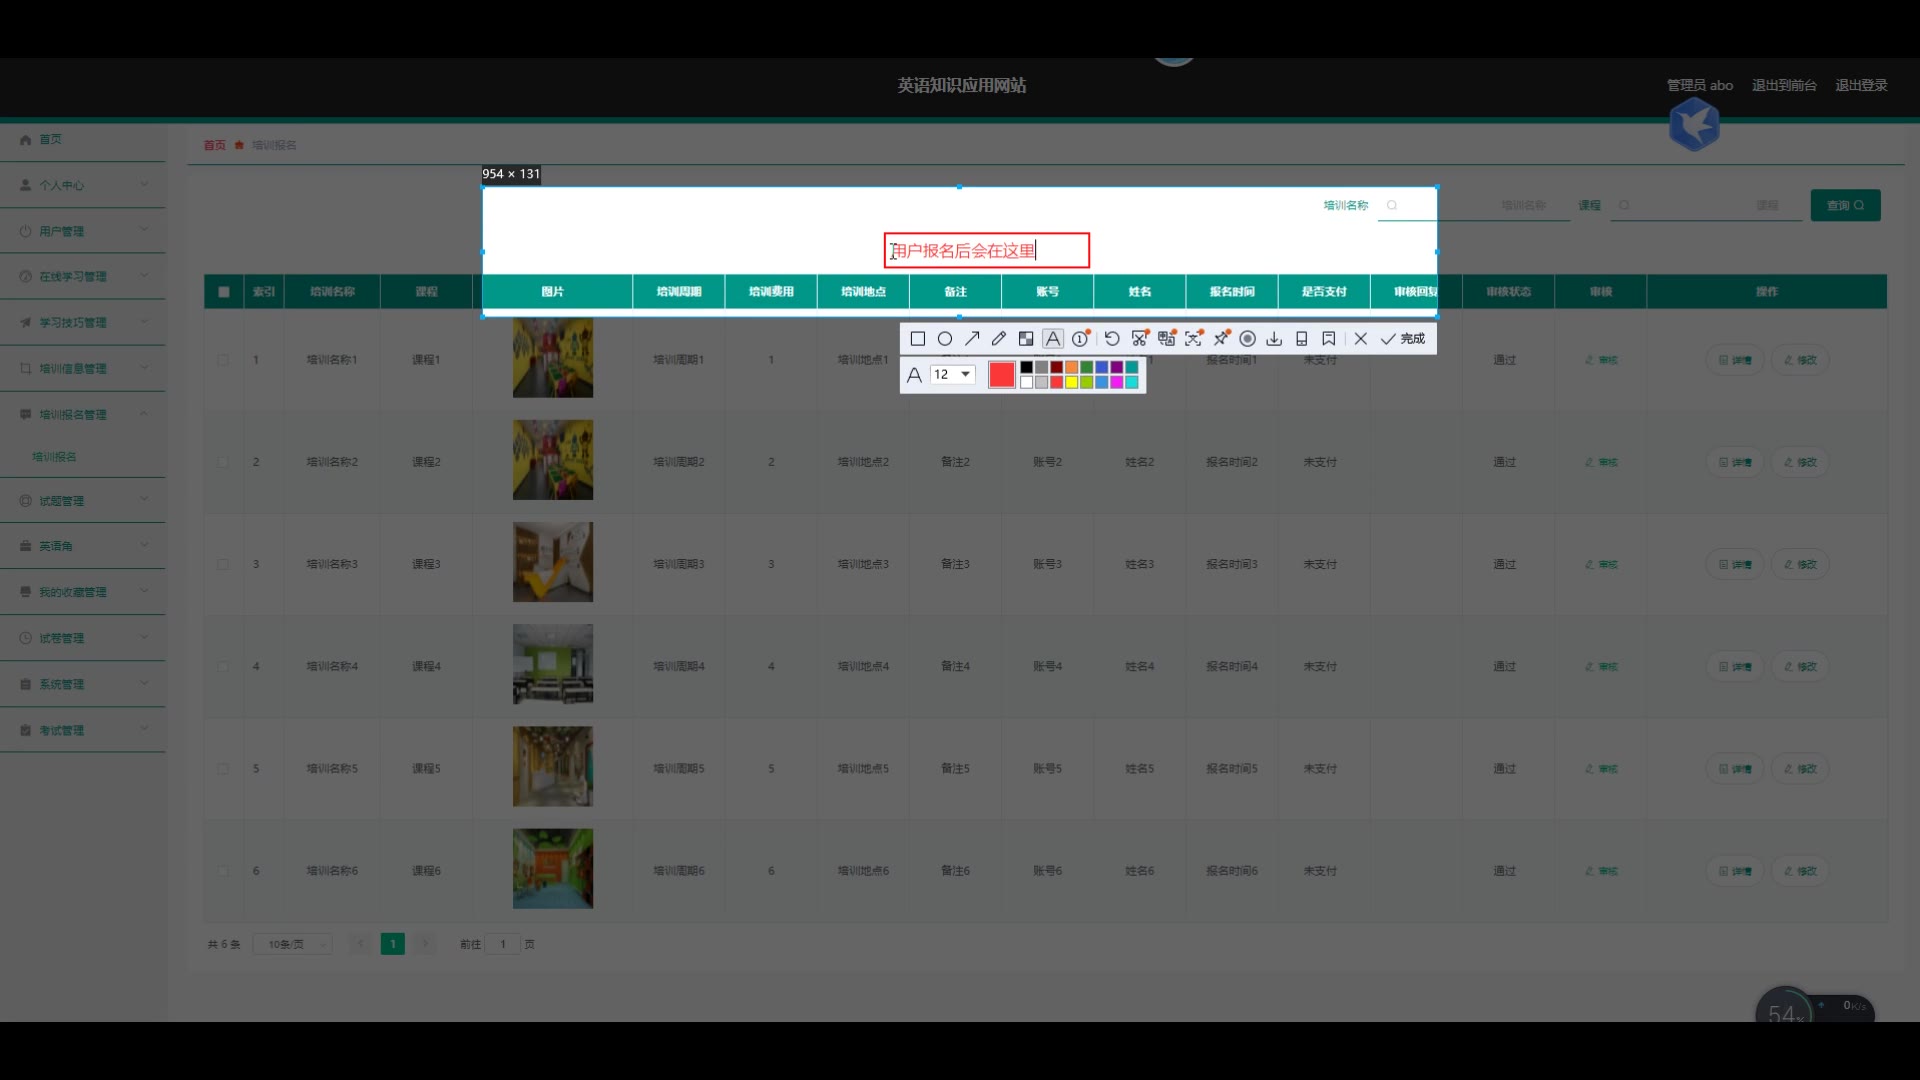Screen dimensions: 1920x1080
Task: Click the translate screenshot icon
Action: click(1166, 339)
